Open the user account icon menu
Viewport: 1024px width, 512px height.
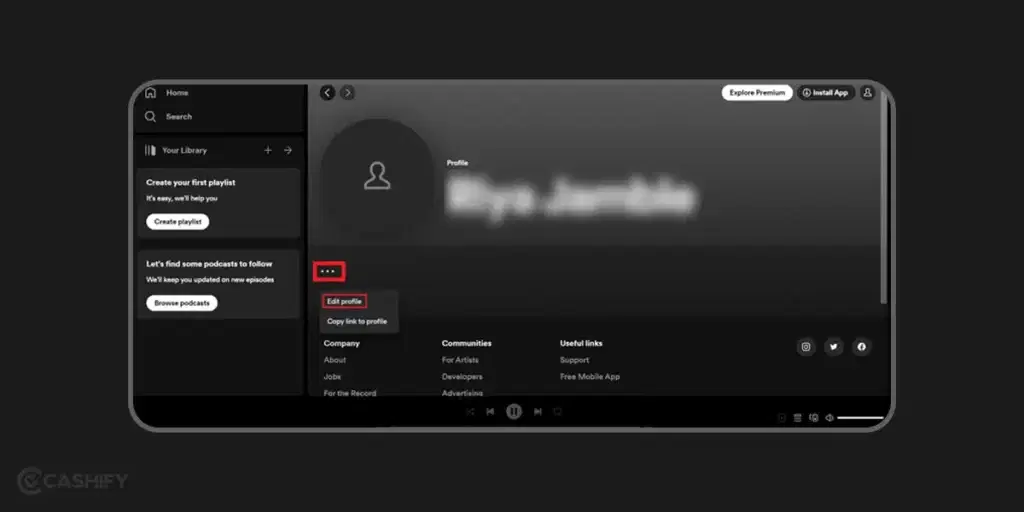pyautogui.click(x=867, y=93)
